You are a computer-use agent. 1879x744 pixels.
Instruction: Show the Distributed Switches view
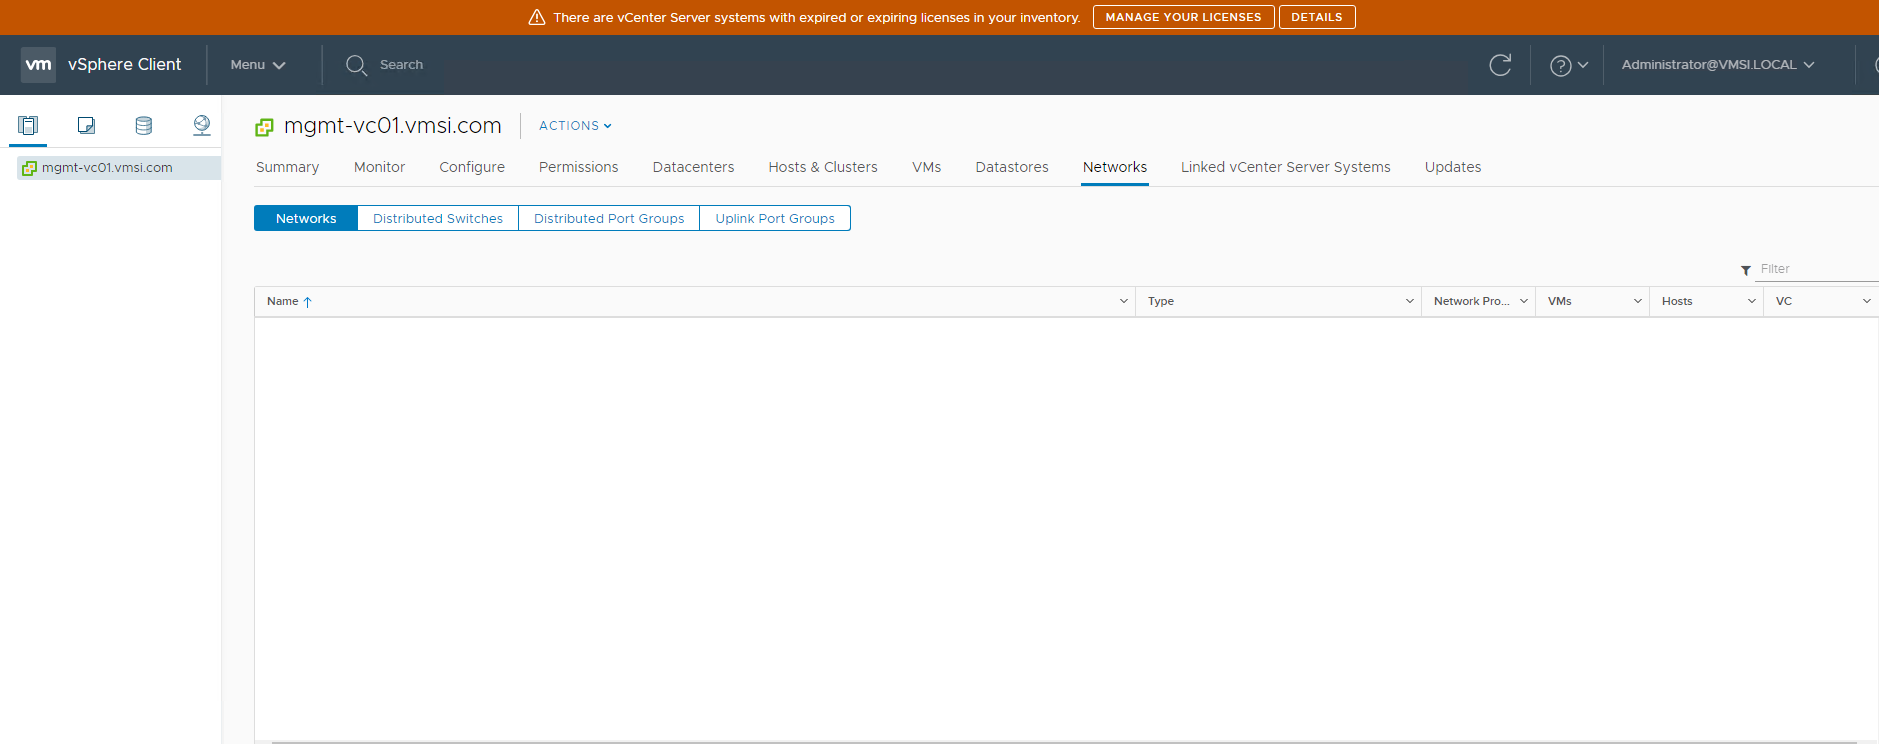click(437, 218)
